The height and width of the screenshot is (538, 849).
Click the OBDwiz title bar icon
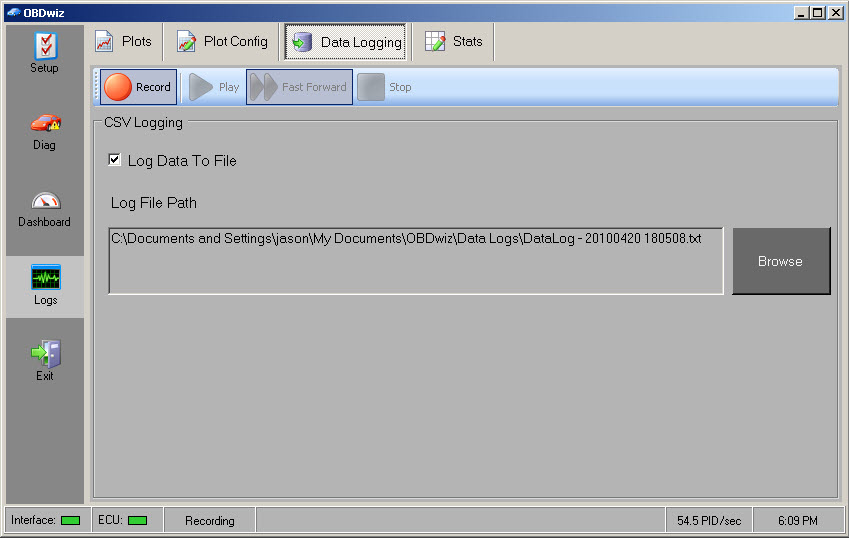pos(12,12)
